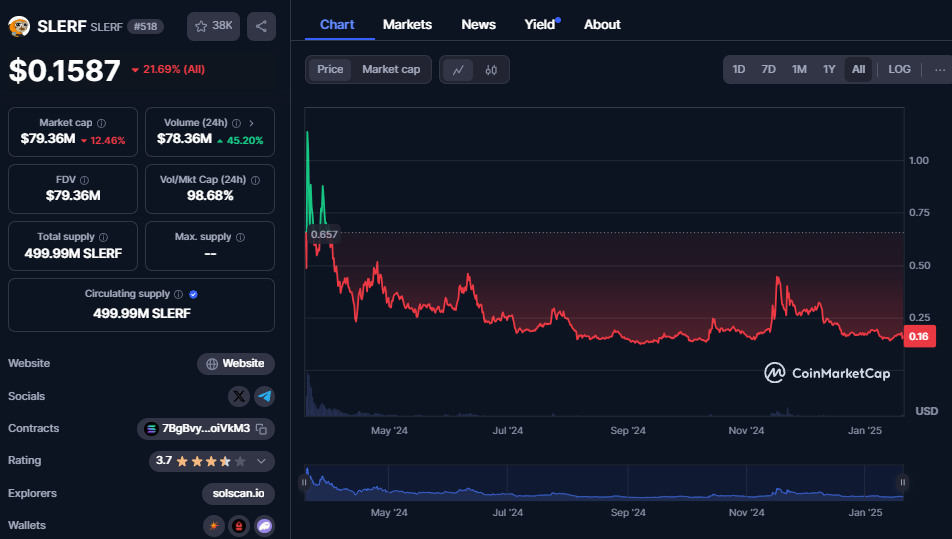Image resolution: width=952 pixels, height=539 pixels.
Task: Add SLERF to watchlist via star button
Action: (213, 26)
